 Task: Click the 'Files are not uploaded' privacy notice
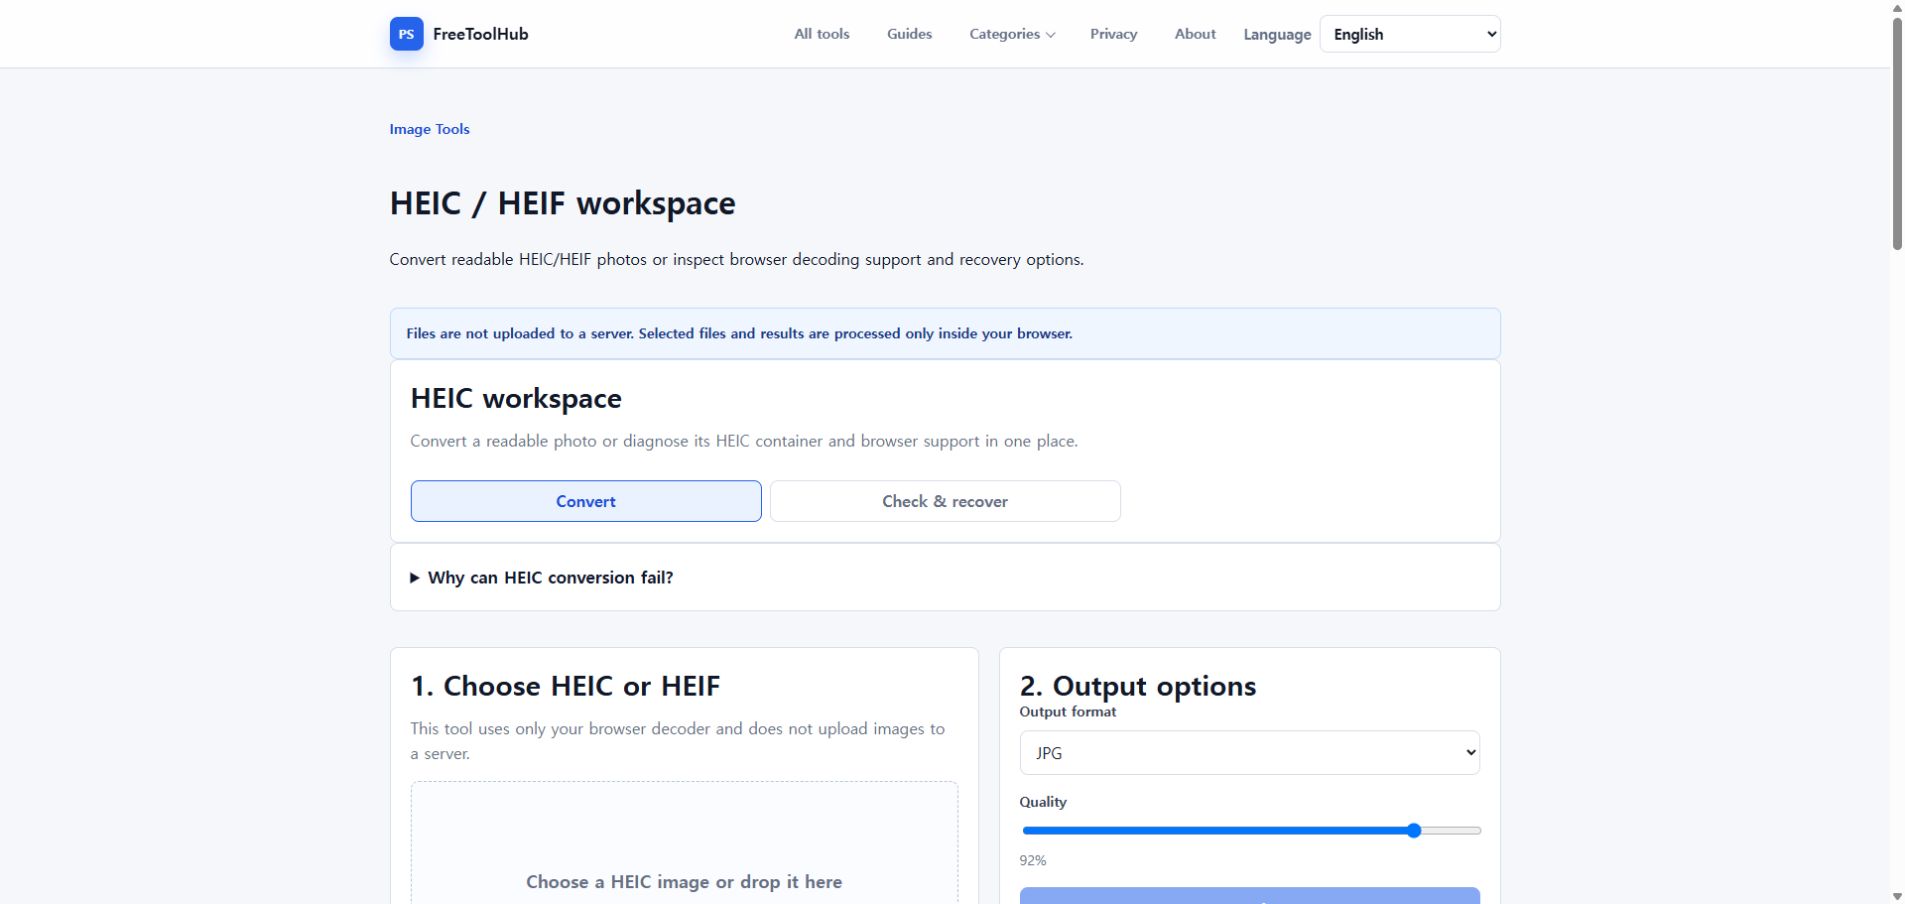945,333
